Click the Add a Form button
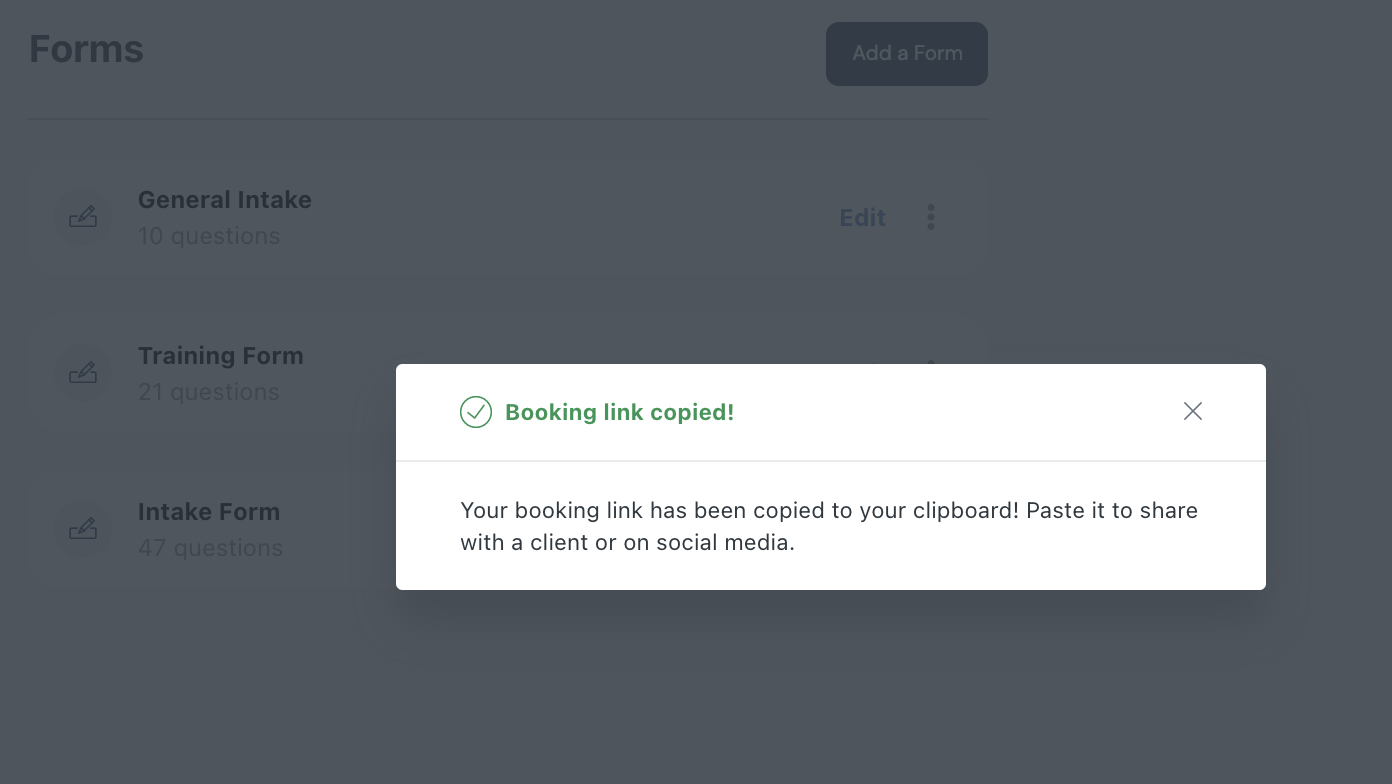This screenshot has height=784, width=1392. click(x=907, y=54)
